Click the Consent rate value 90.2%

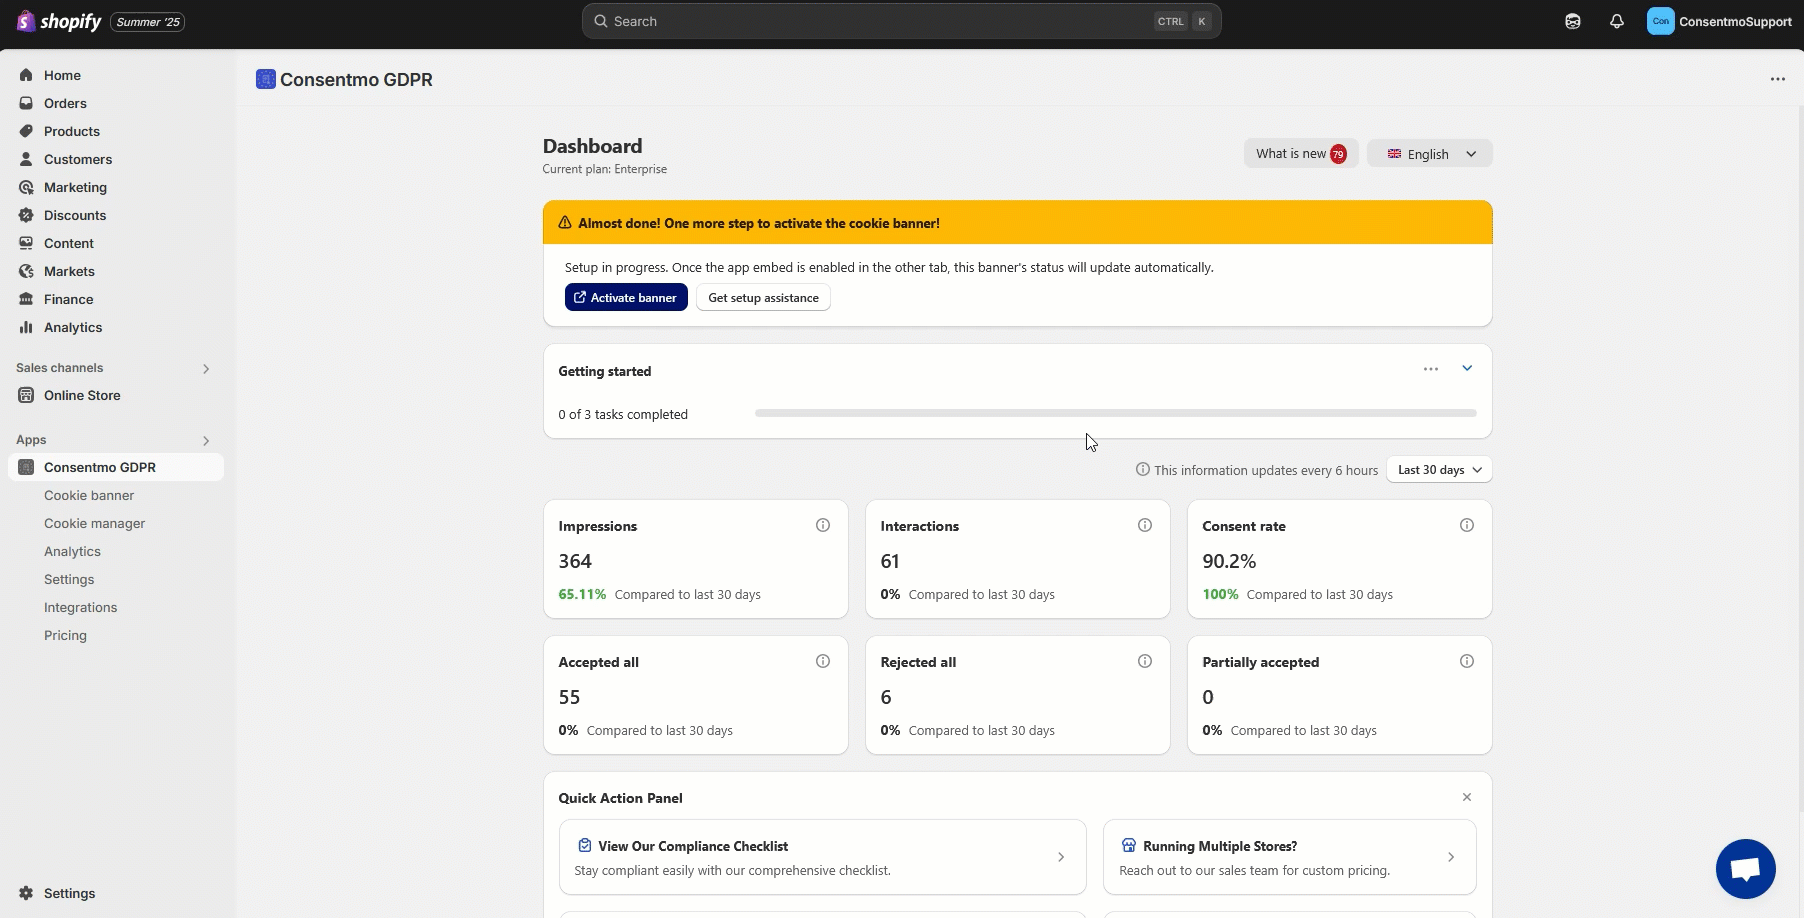pyautogui.click(x=1229, y=561)
